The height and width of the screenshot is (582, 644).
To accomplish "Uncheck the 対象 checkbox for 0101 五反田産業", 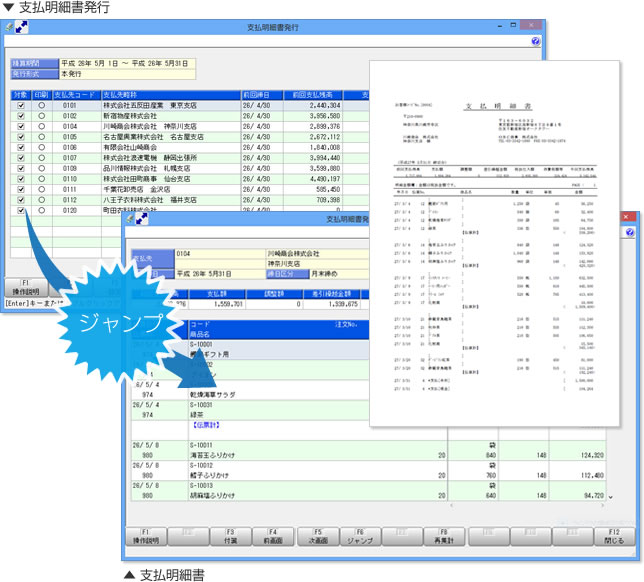I will [x=21, y=106].
